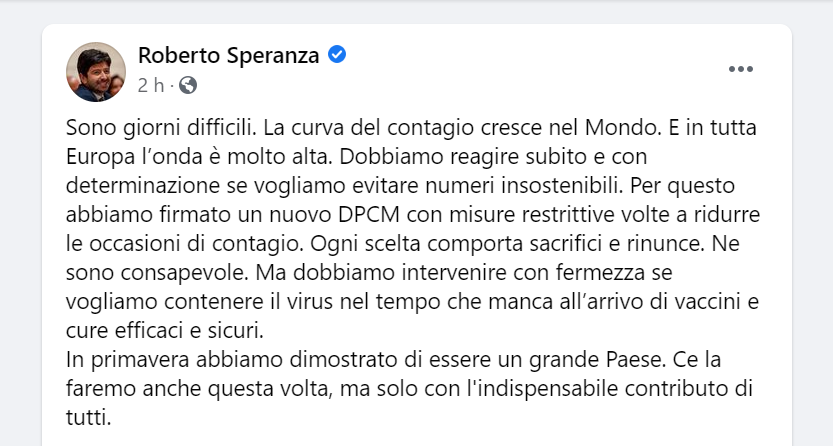The width and height of the screenshot is (833, 446).
Task: Click the globe public audience icon
Action: pos(188,85)
